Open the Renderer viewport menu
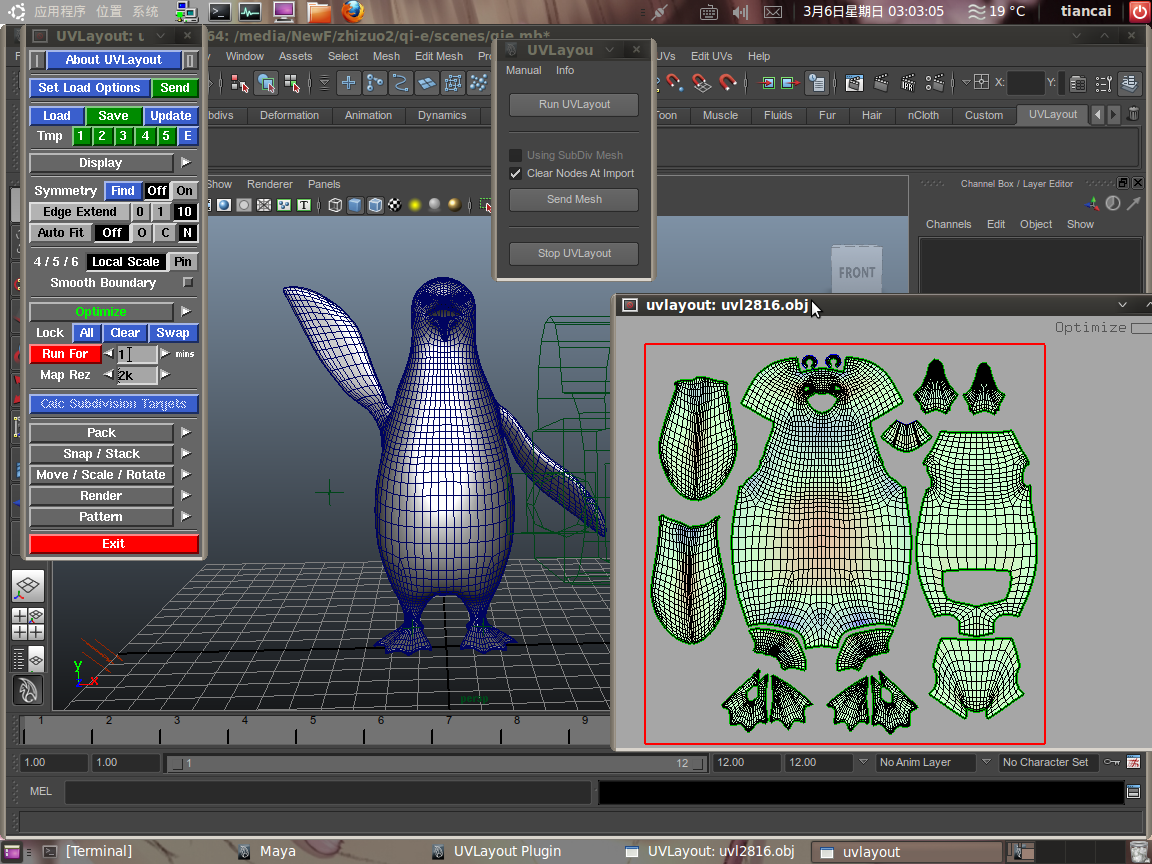Image resolution: width=1152 pixels, height=864 pixels. click(270, 184)
